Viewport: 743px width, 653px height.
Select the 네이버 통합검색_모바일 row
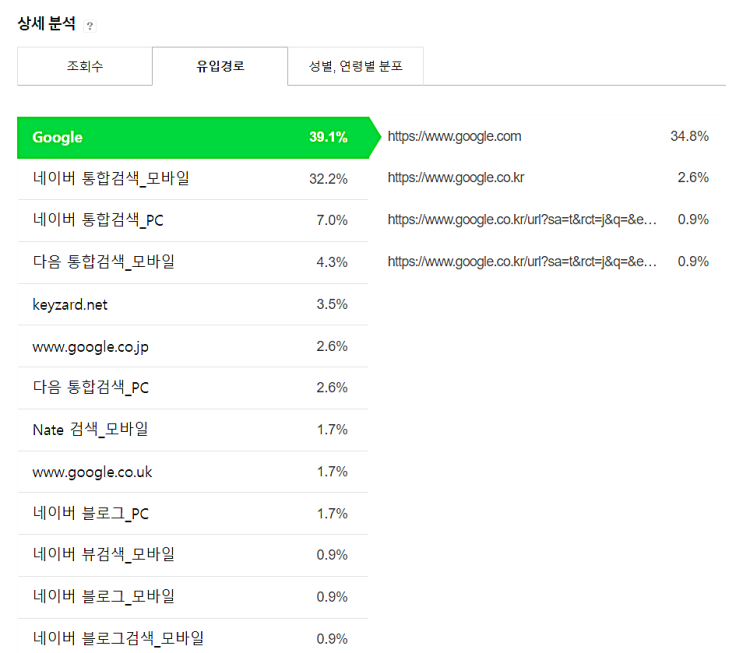tap(193, 179)
